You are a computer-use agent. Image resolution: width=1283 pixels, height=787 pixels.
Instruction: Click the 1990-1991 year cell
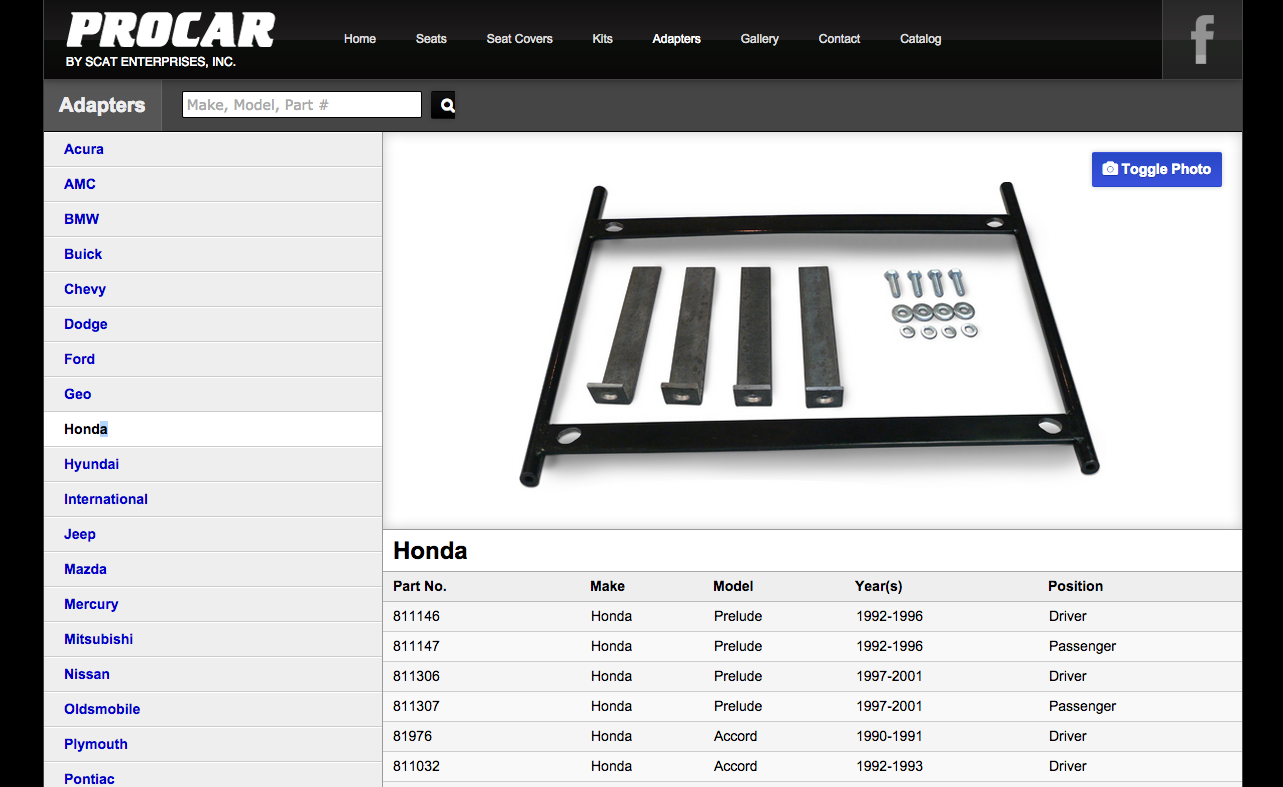[890, 736]
